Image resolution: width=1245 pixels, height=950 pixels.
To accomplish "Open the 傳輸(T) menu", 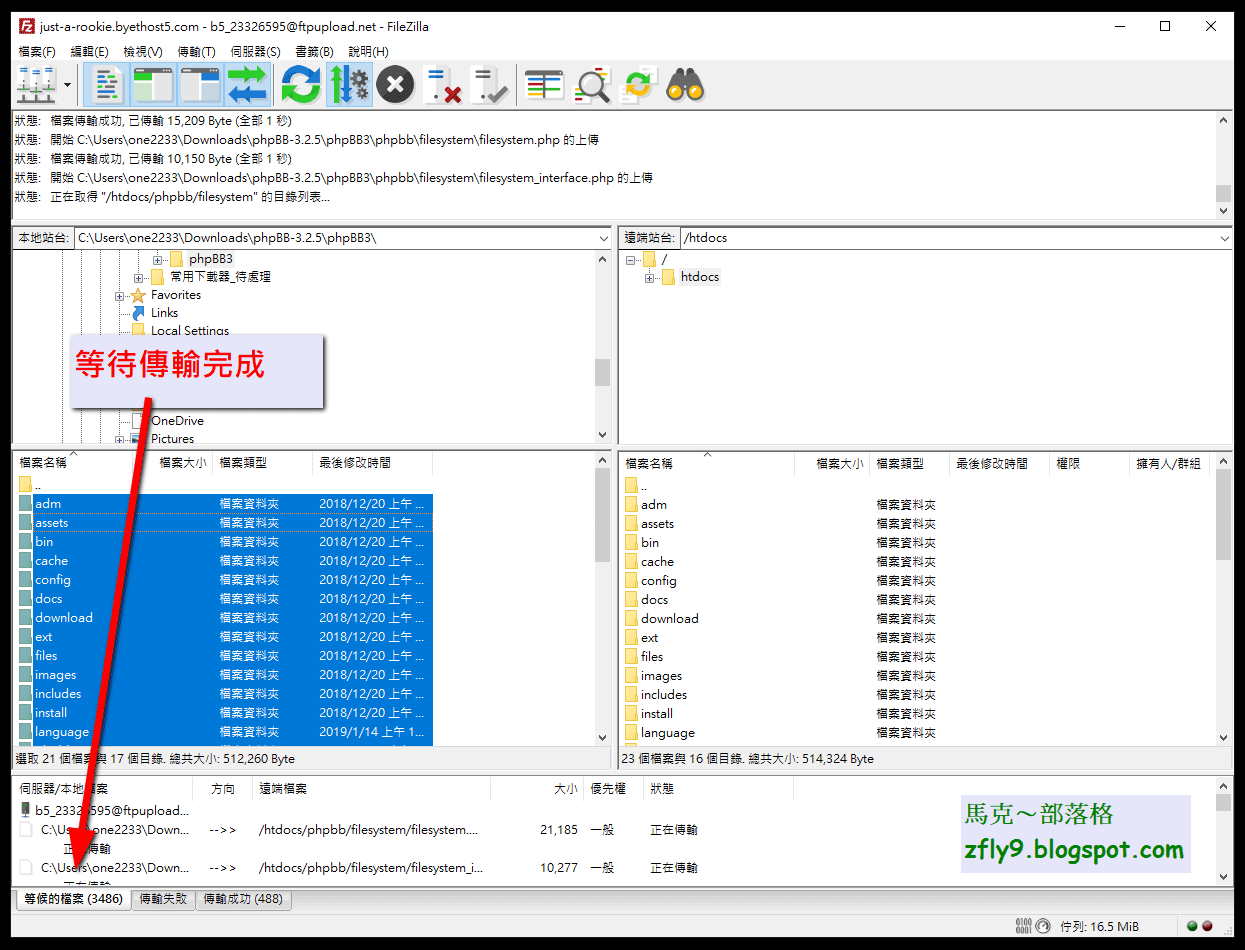I will [195, 51].
